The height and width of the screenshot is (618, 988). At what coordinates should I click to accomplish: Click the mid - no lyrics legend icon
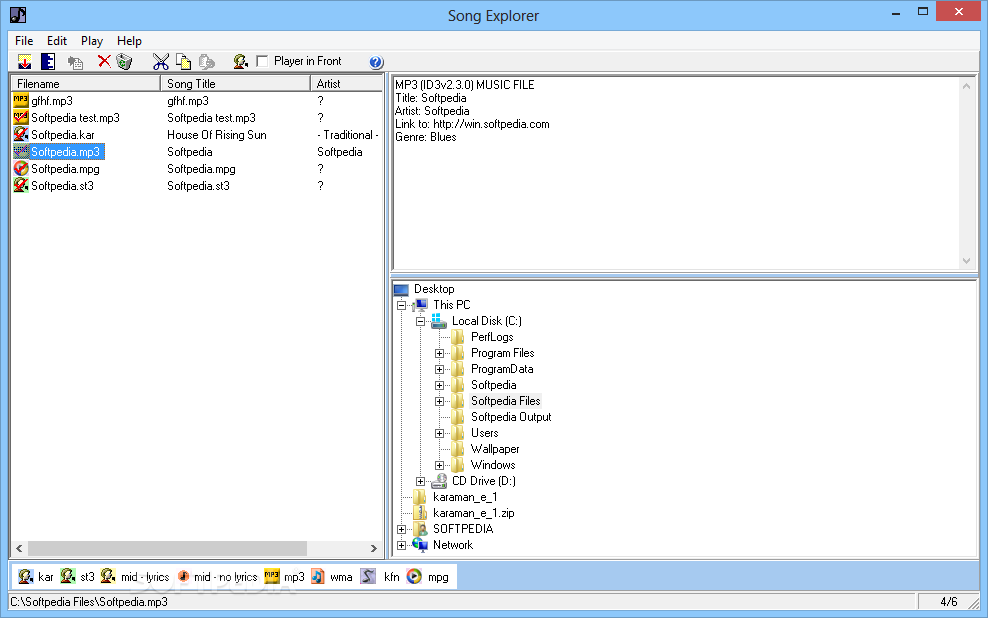pyautogui.click(x=183, y=576)
